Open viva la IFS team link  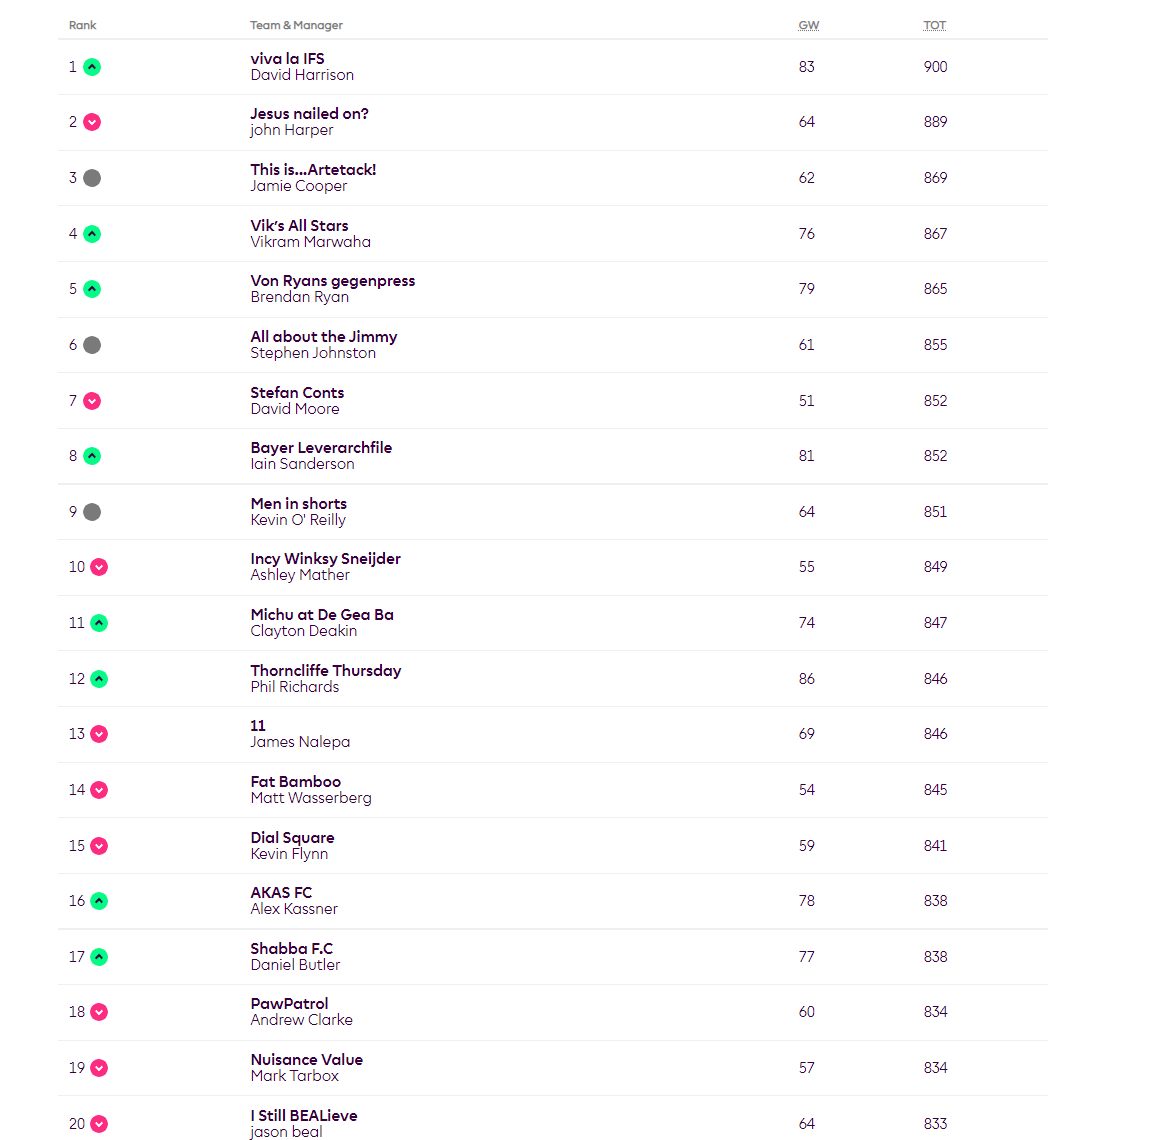point(287,59)
